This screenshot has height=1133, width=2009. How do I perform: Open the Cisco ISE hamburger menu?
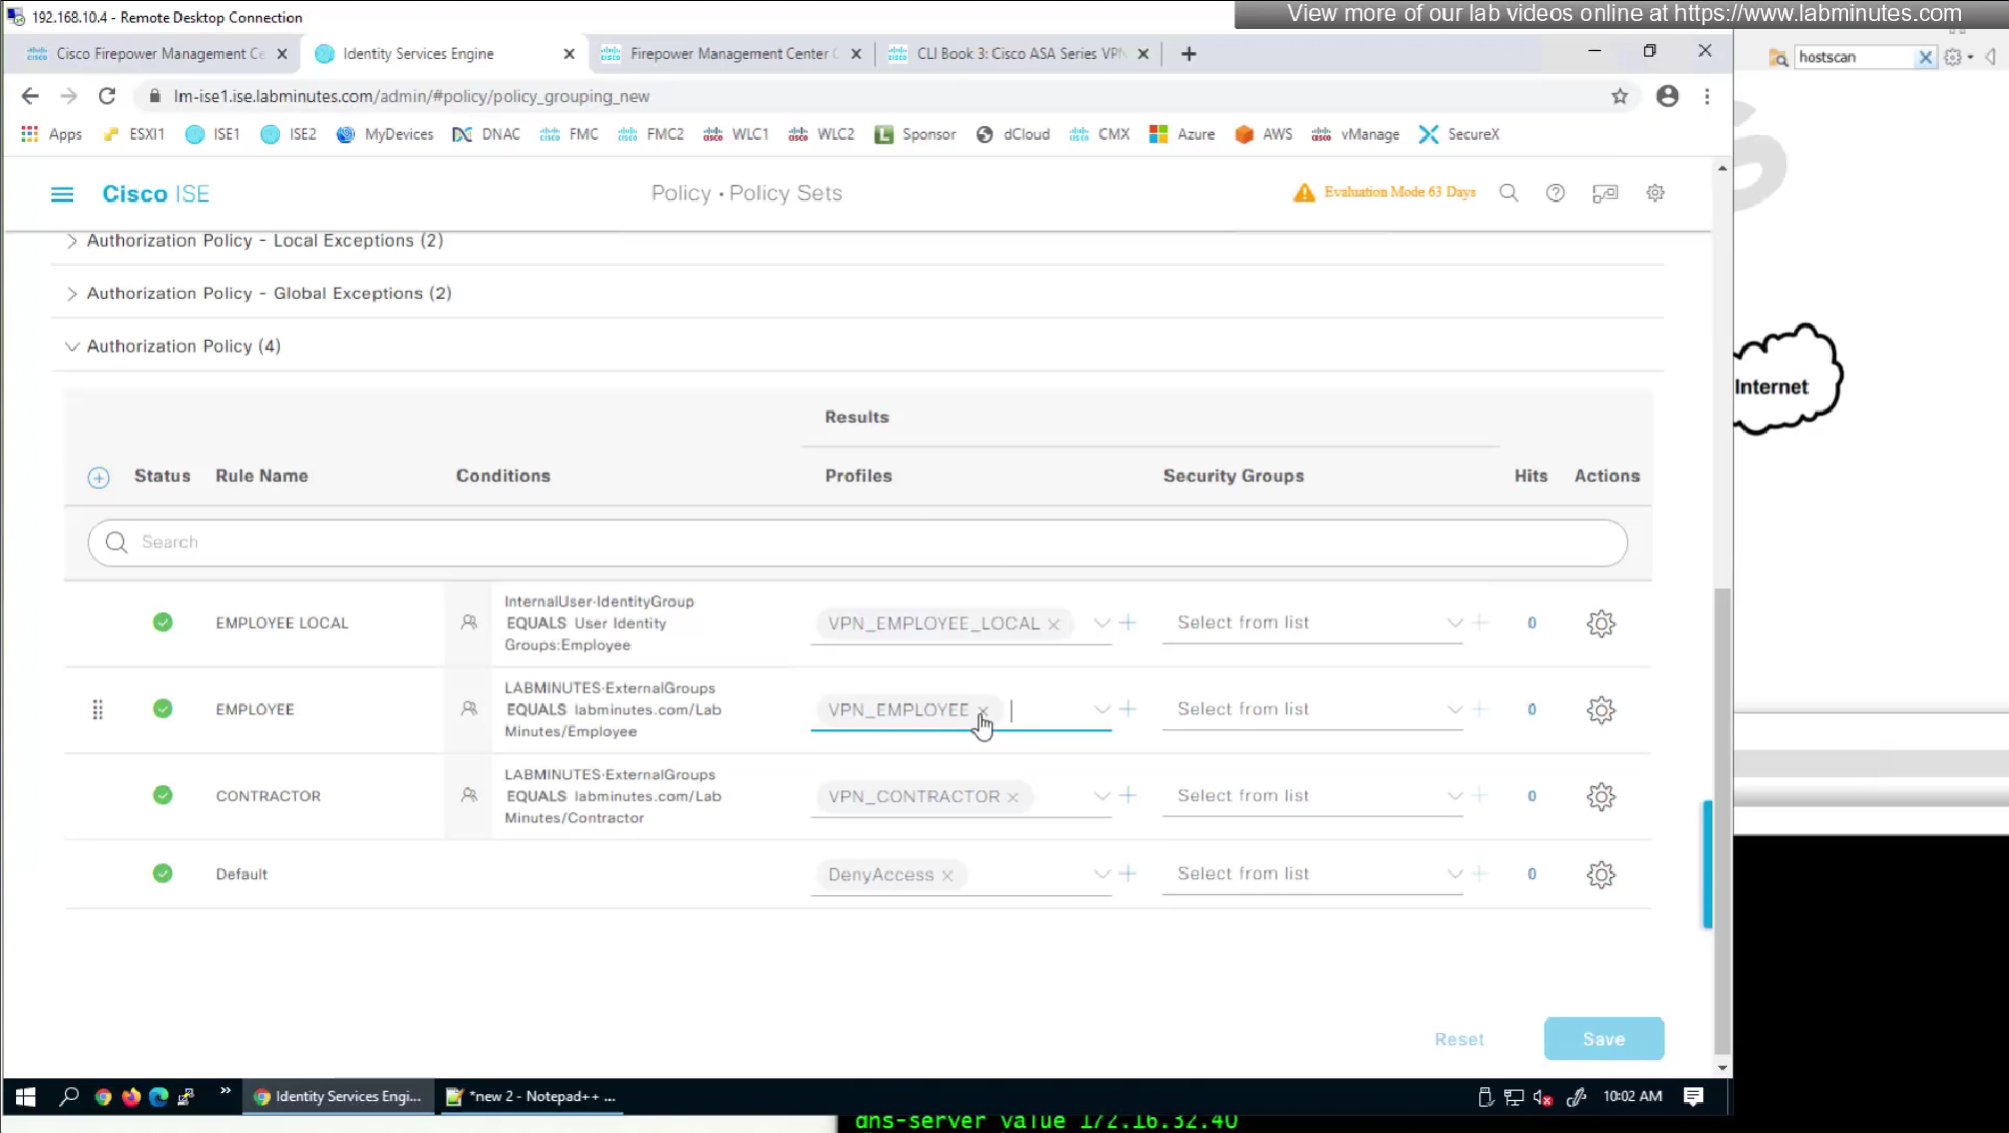[62, 194]
